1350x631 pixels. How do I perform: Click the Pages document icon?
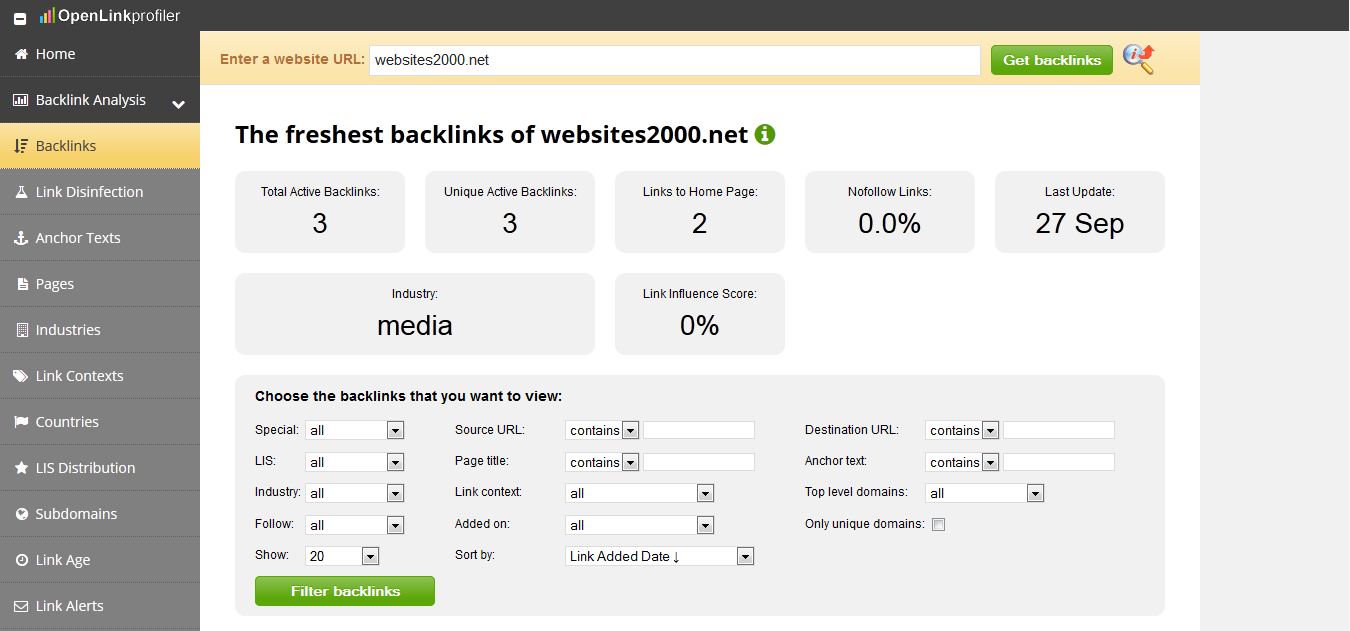coord(22,284)
